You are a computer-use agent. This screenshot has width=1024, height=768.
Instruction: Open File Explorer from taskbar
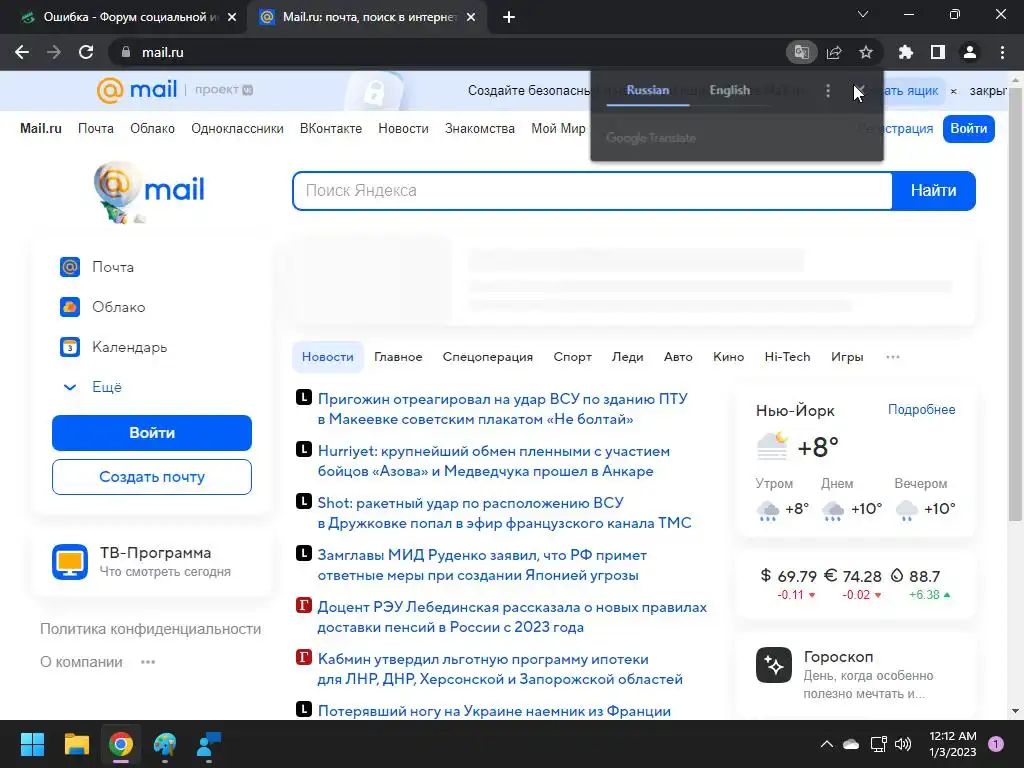point(76,744)
